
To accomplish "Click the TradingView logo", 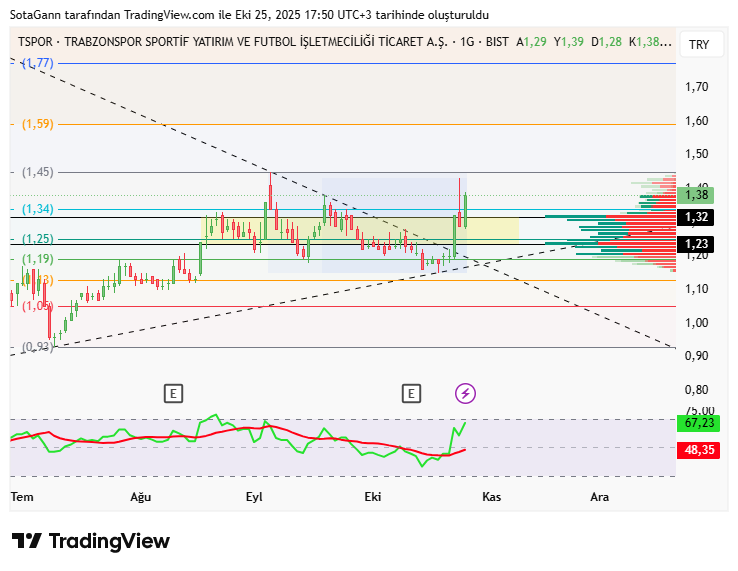I will pos(90,541).
